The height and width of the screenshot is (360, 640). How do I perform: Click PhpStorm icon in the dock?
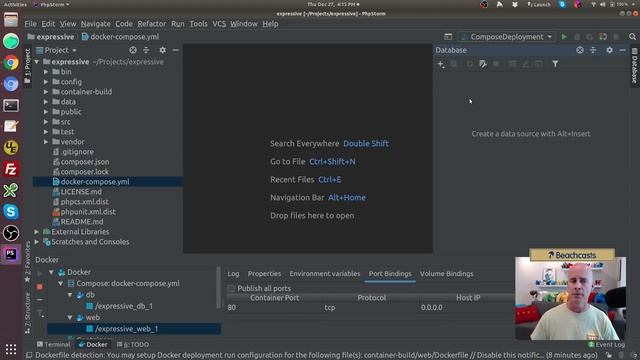tap(11, 254)
